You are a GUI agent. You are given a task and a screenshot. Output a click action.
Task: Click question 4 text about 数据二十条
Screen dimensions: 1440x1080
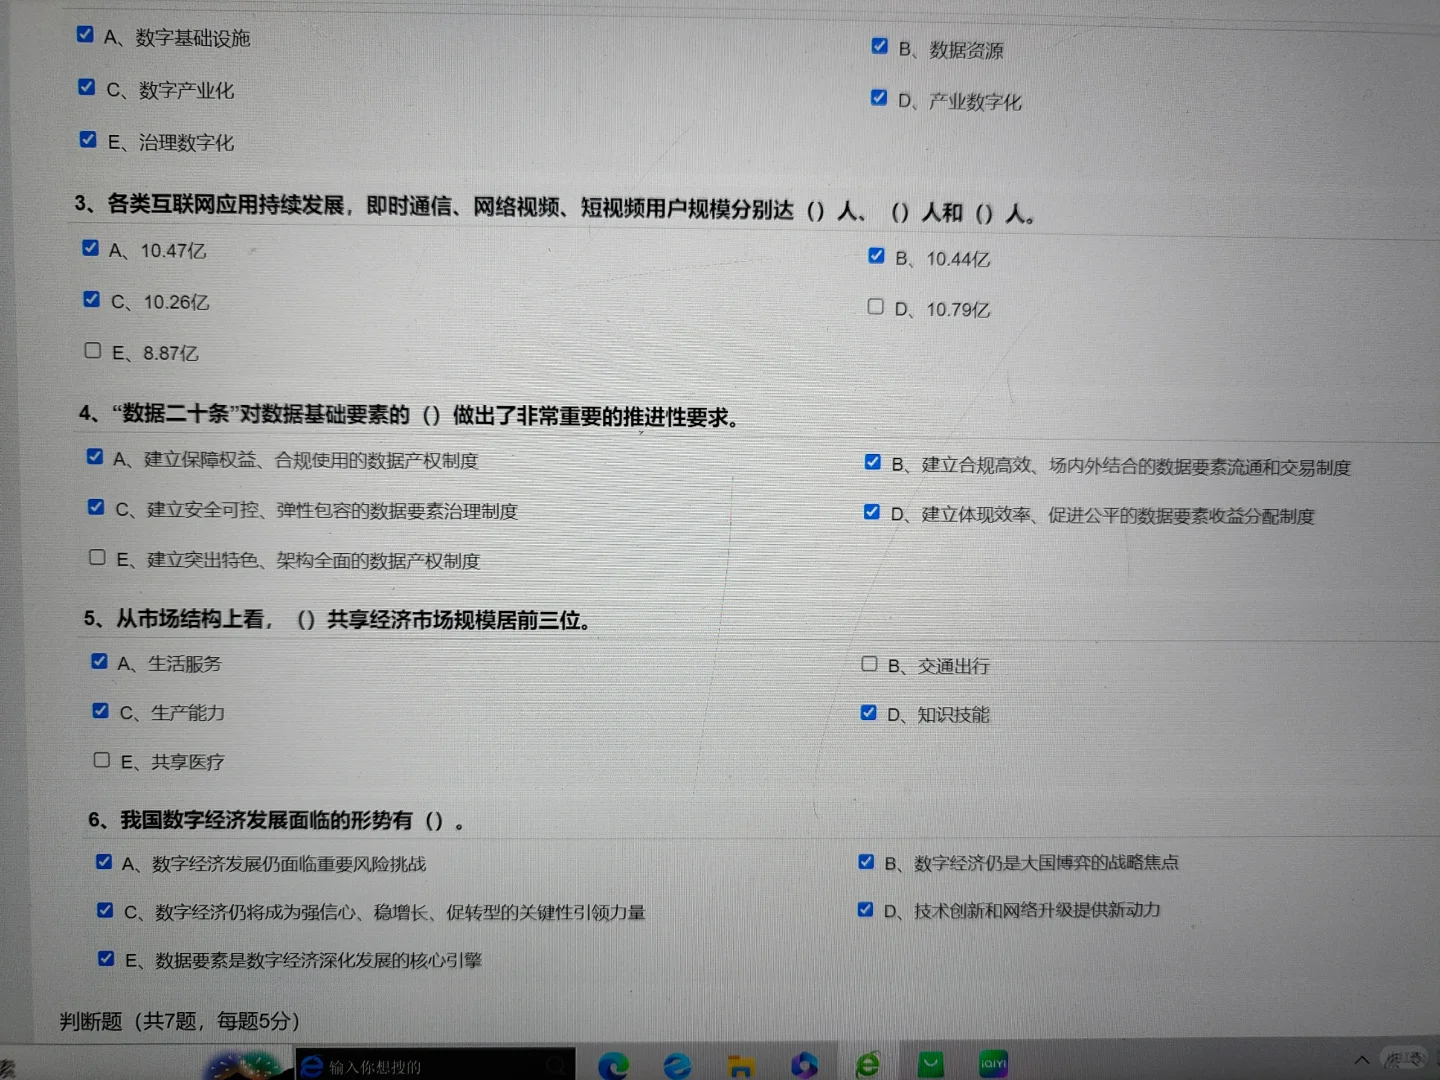[x=410, y=415]
